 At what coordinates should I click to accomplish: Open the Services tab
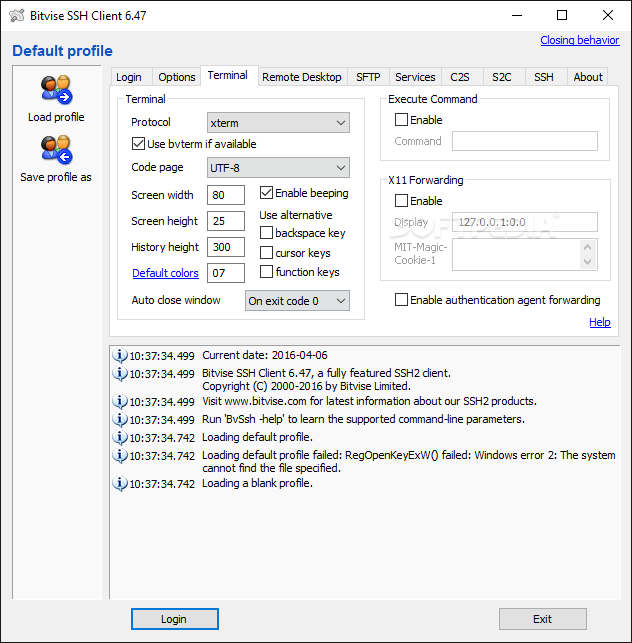(415, 77)
